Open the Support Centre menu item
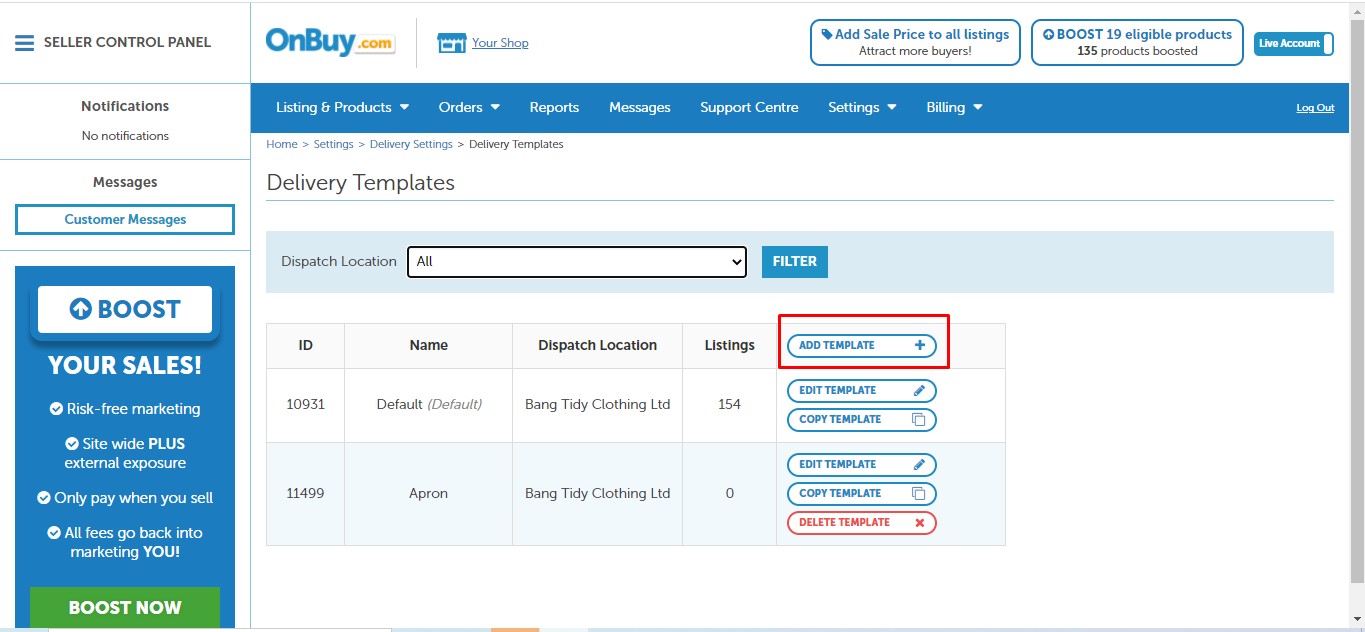Image resolution: width=1365 pixels, height=632 pixels. tap(749, 107)
